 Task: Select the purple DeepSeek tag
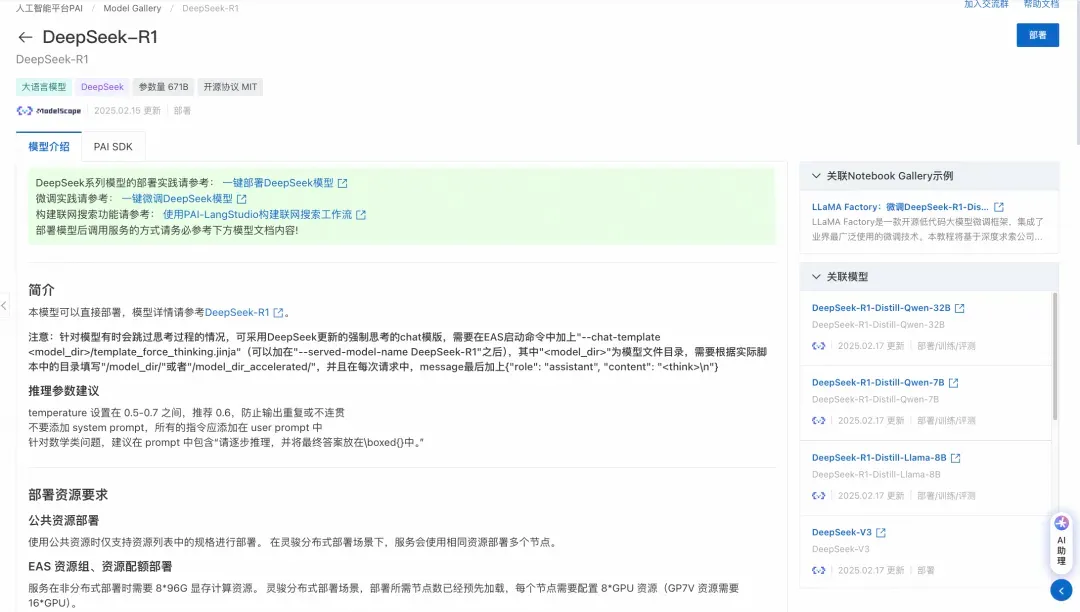click(x=102, y=87)
